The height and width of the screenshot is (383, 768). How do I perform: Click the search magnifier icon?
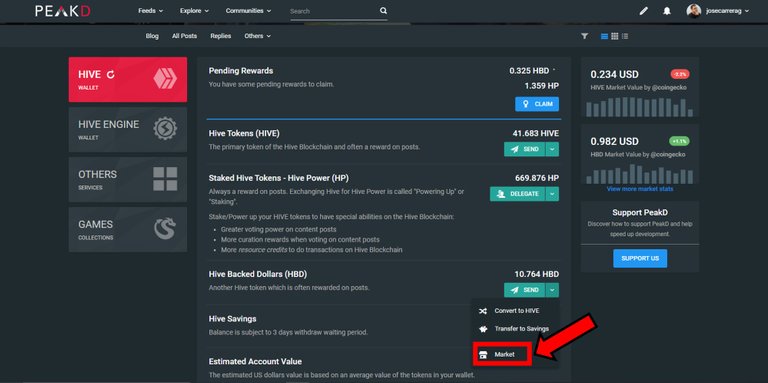tap(383, 10)
